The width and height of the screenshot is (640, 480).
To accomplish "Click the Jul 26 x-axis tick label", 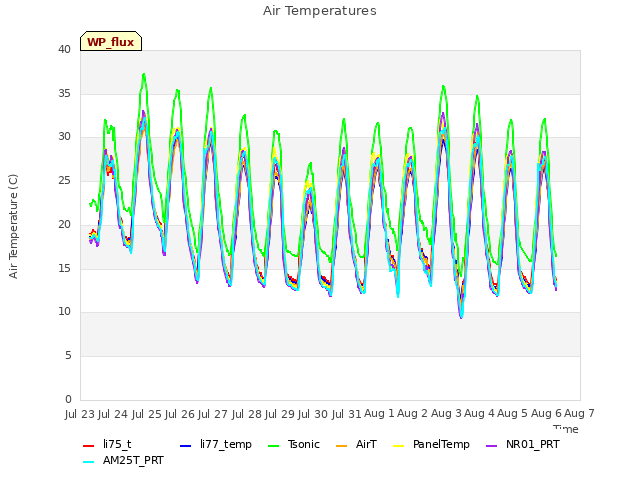I will (180, 414).
